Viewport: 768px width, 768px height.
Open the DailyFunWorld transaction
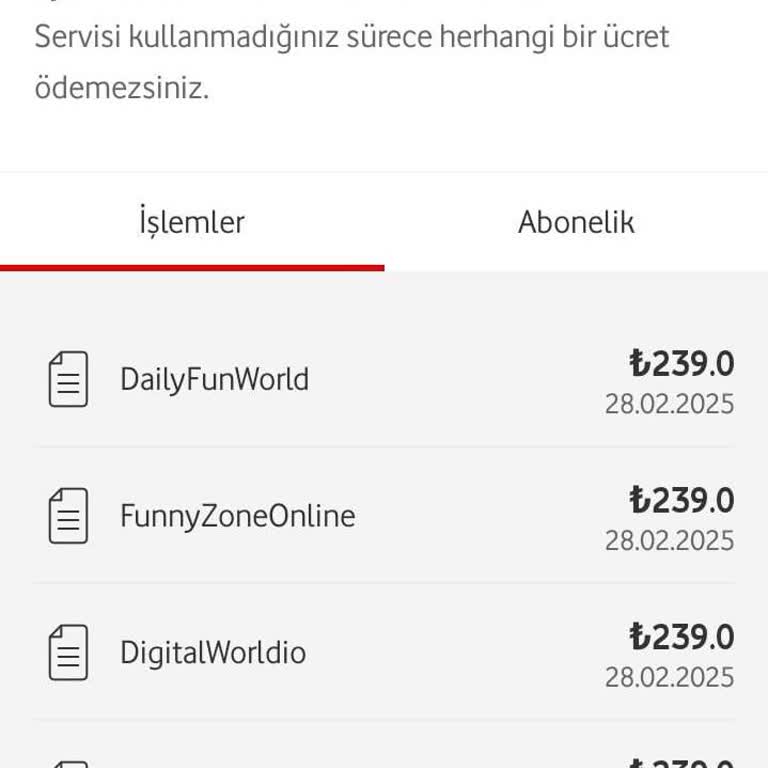(384, 379)
